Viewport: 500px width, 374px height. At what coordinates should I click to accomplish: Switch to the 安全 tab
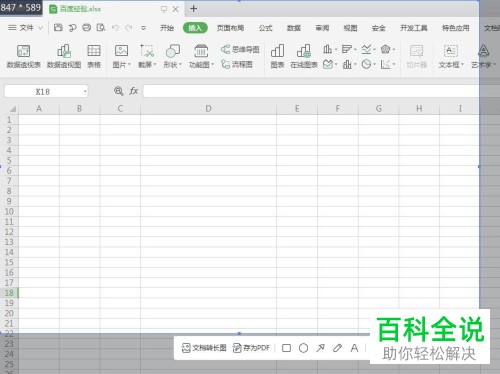[x=379, y=28]
